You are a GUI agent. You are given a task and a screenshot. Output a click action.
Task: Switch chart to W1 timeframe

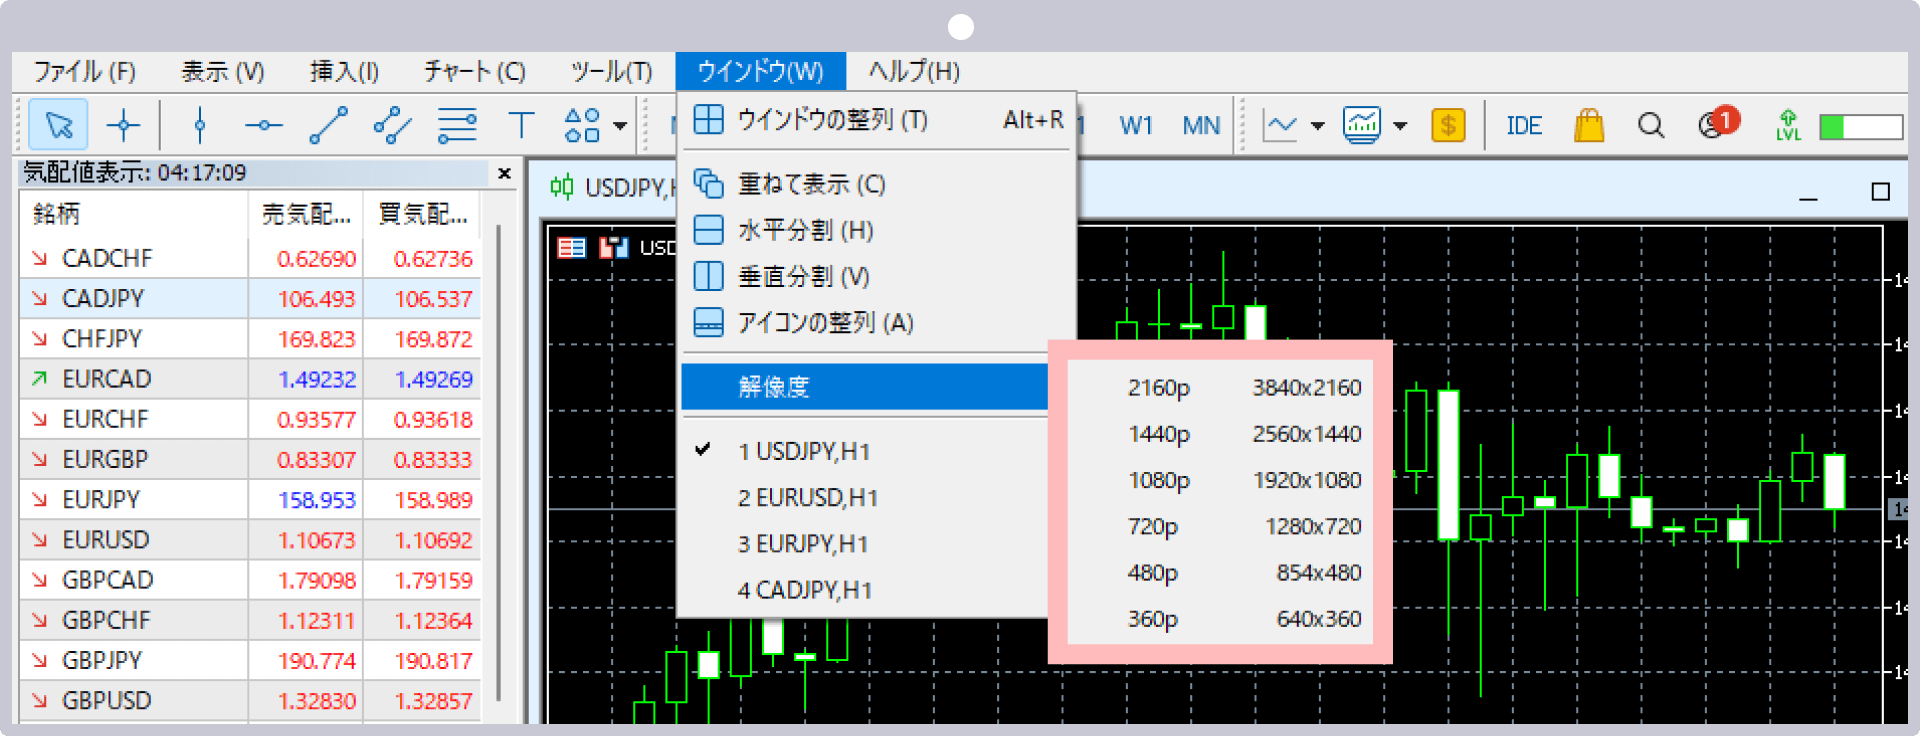tap(1136, 126)
